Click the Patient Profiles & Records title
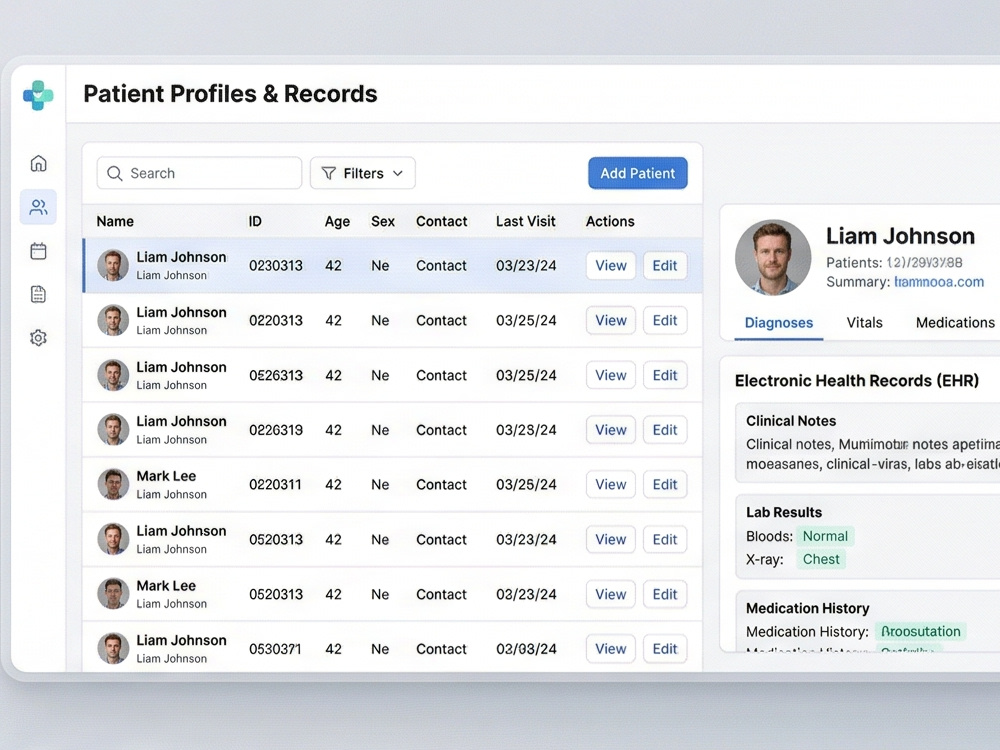 click(x=230, y=94)
